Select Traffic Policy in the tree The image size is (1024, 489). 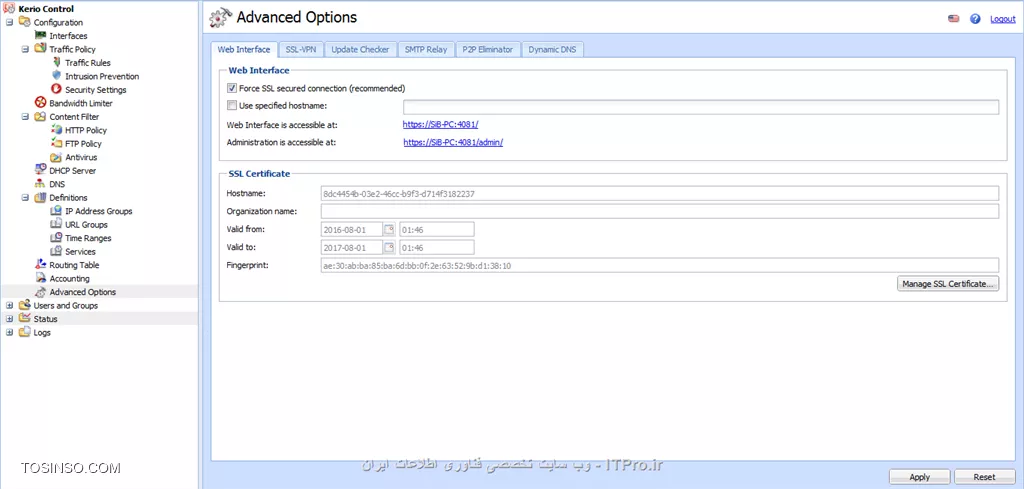click(72, 49)
